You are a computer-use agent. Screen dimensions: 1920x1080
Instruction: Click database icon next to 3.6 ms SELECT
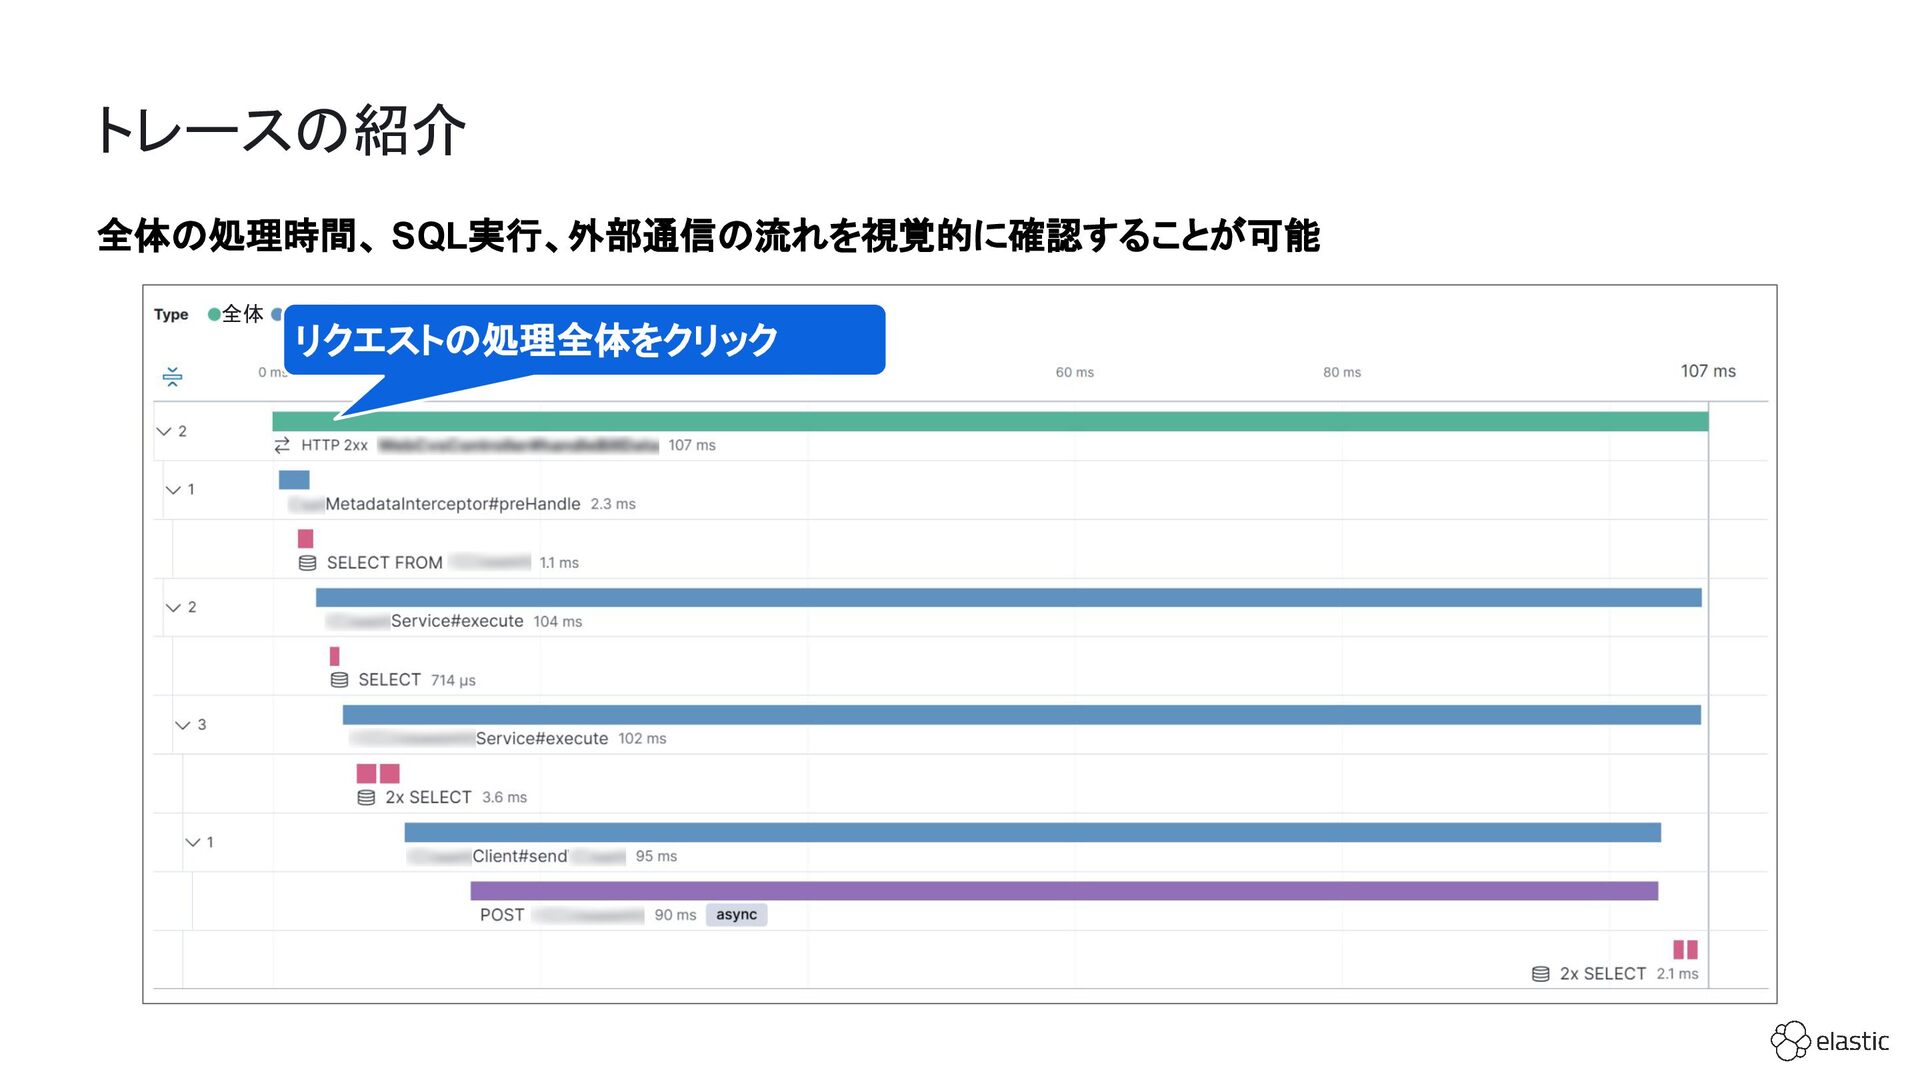[366, 797]
